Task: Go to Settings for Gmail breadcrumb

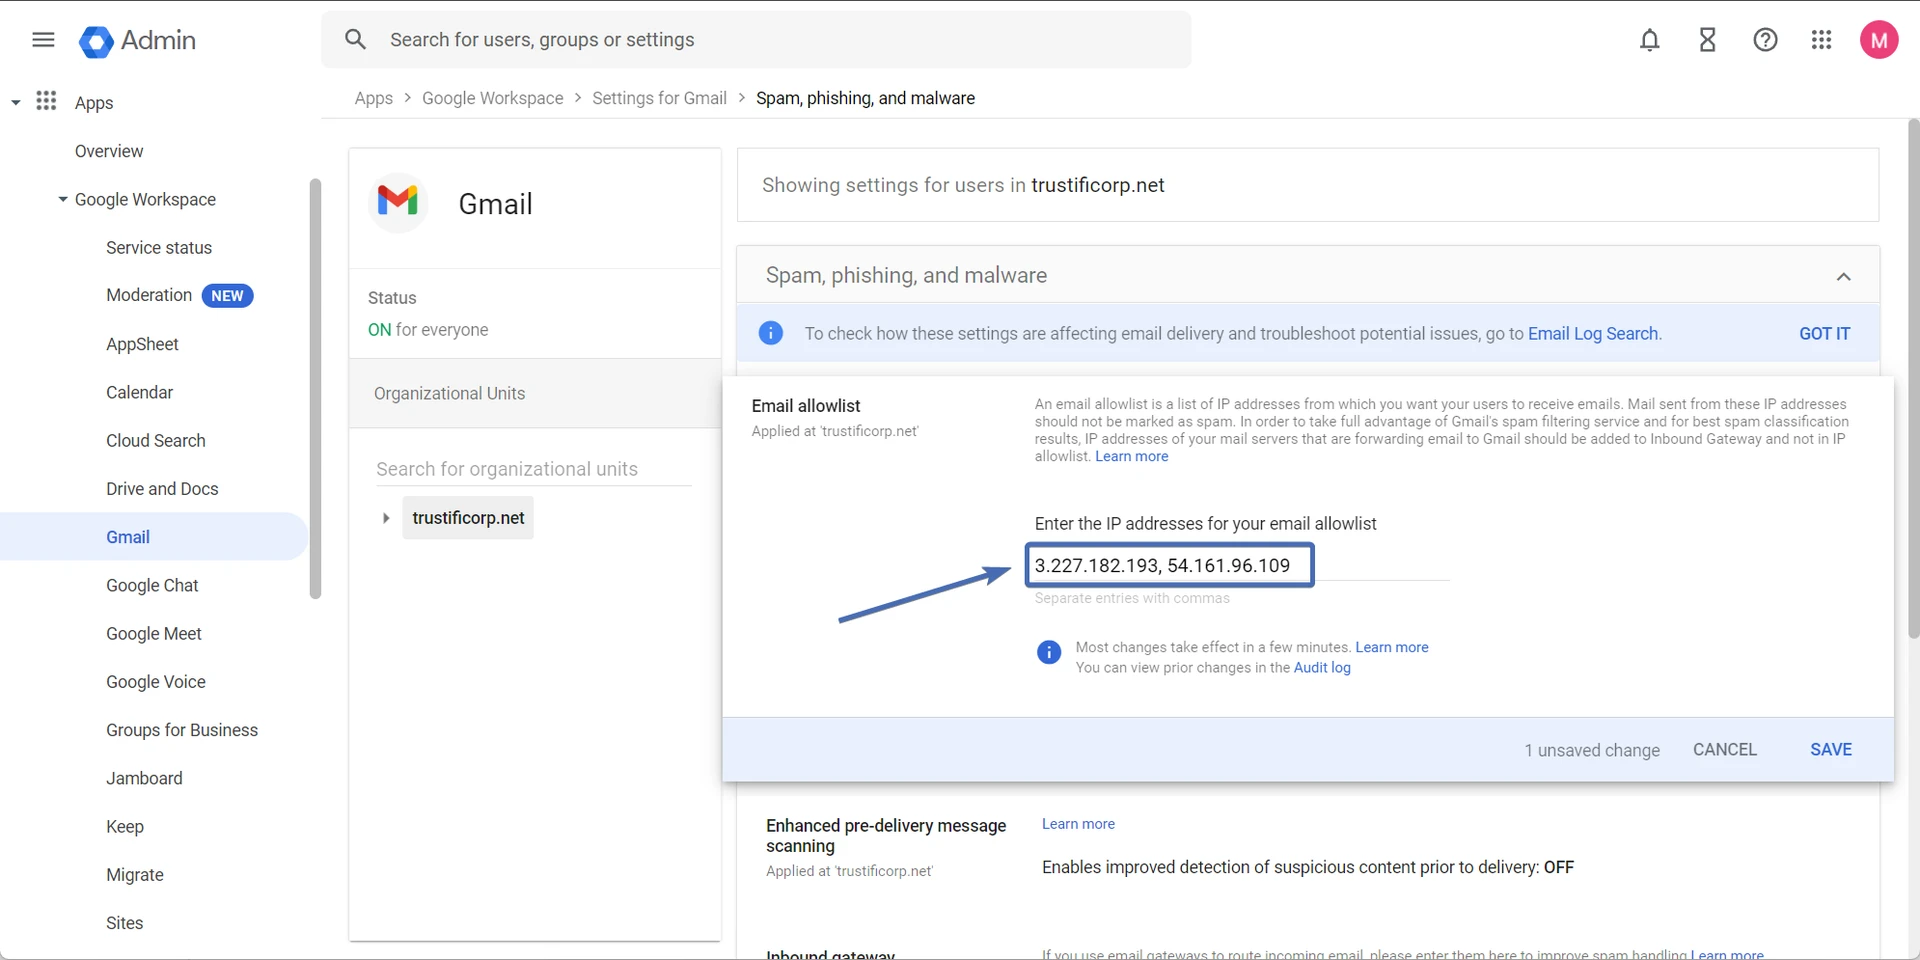Action: tap(659, 98)
